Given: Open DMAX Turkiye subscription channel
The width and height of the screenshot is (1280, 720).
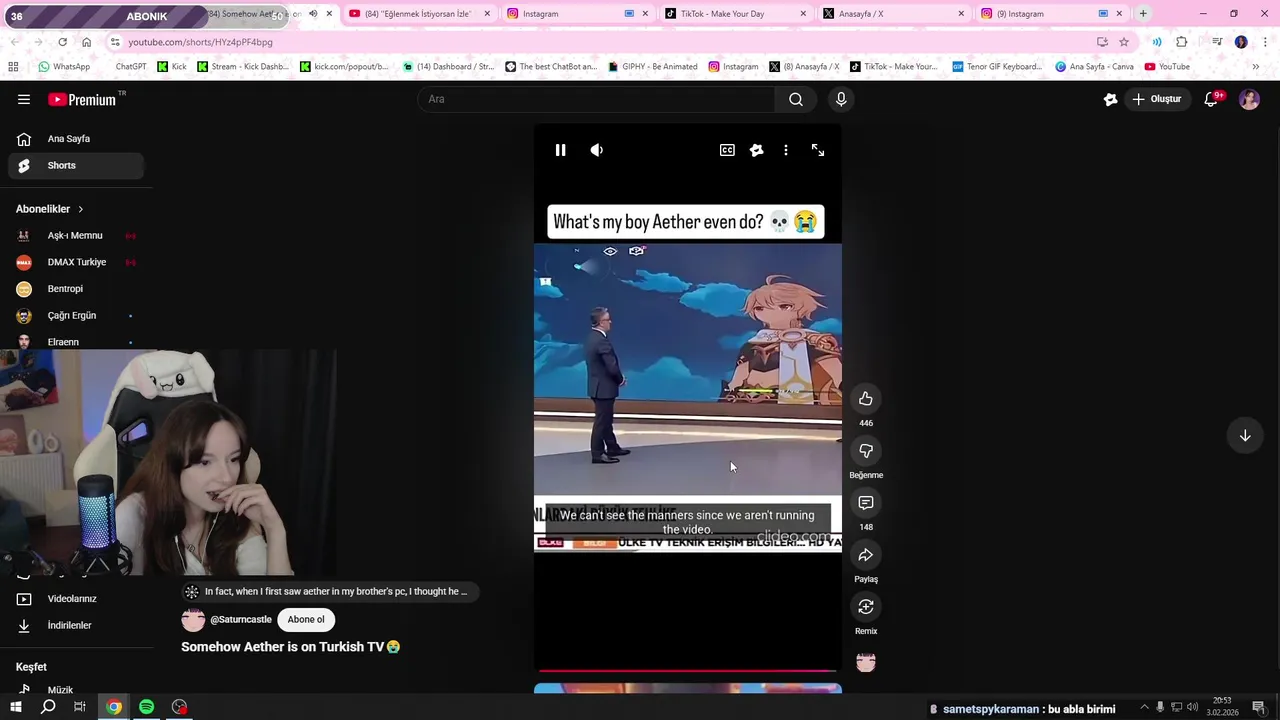Looking at the screenshot, I should tap(76, 262).
